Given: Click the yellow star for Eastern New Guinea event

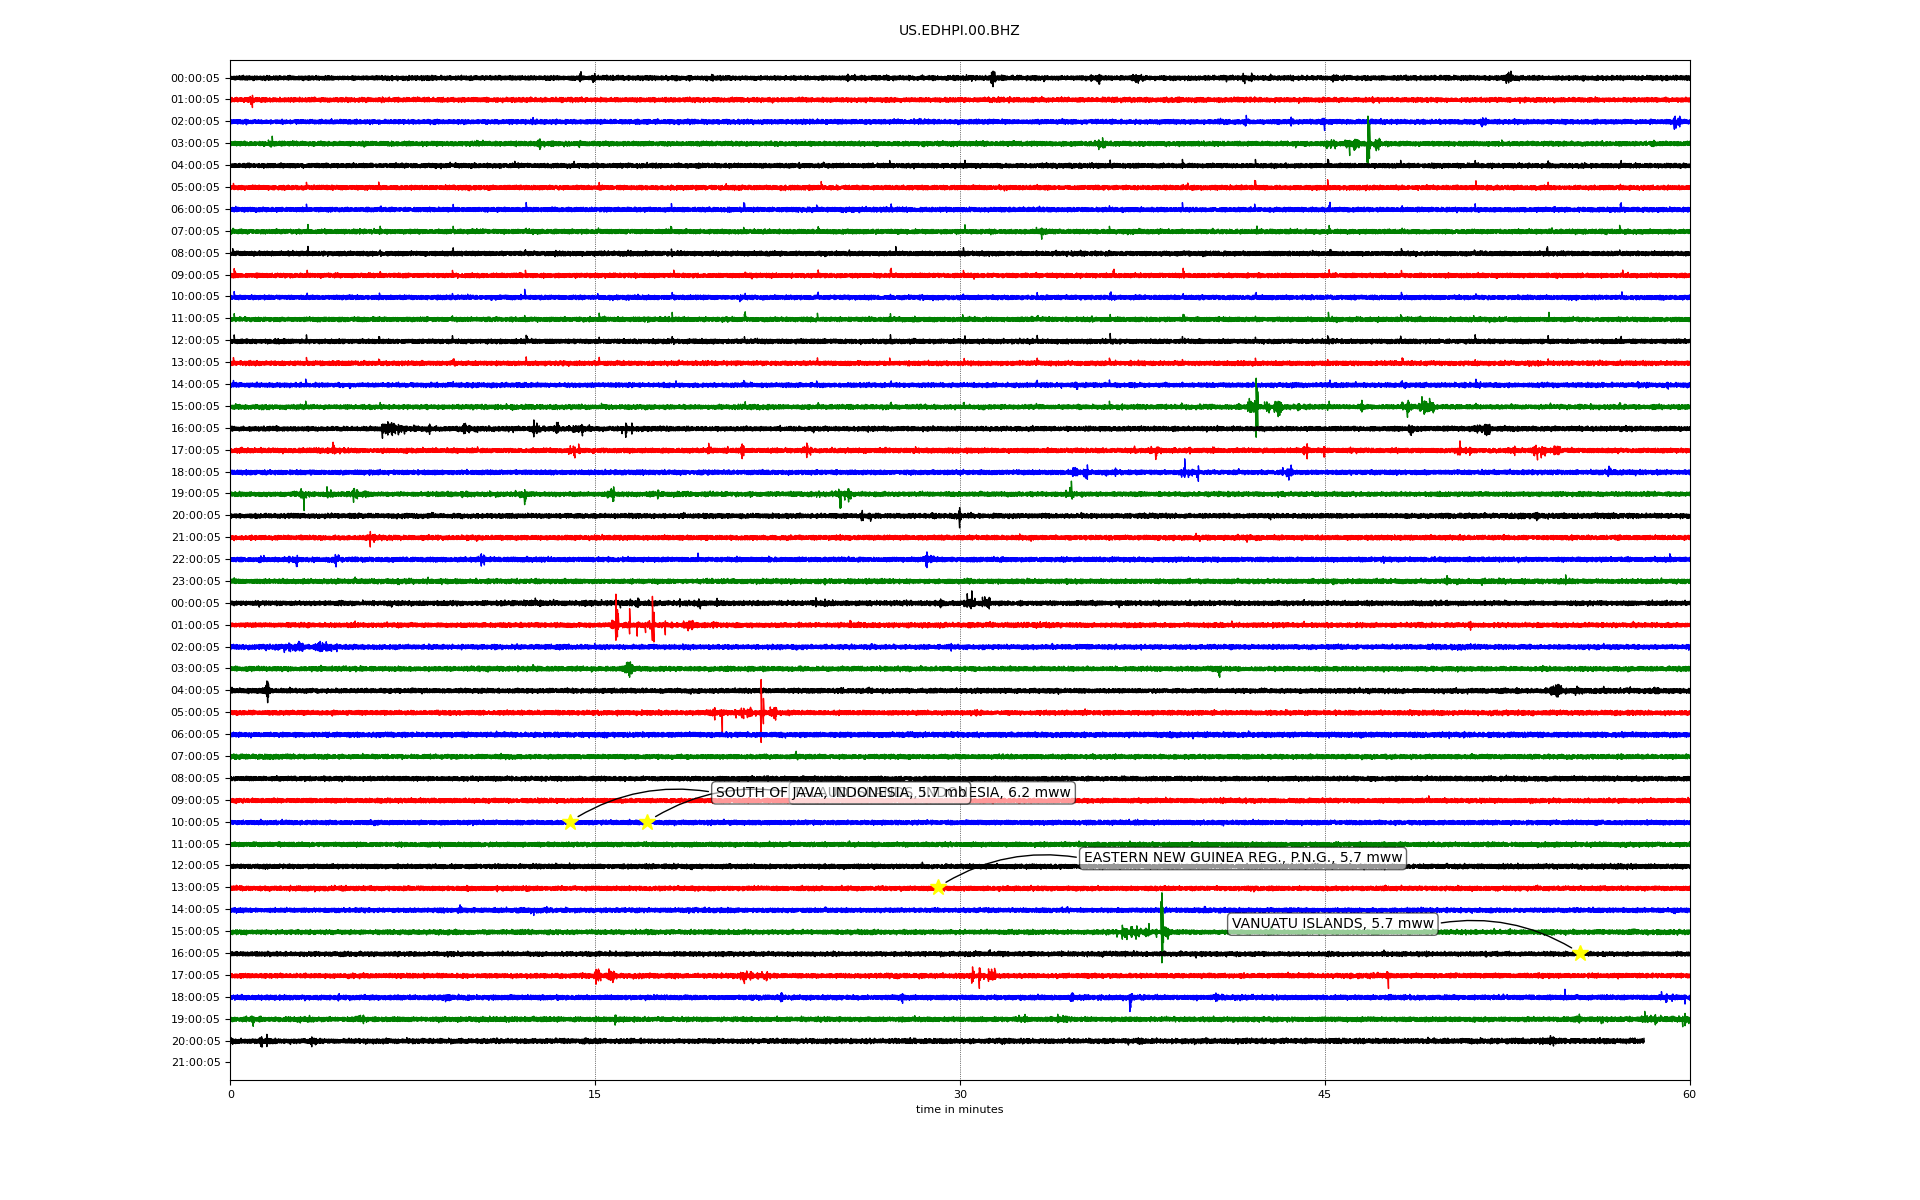Looking at the screenshot, I should click(x=938, y=887).
